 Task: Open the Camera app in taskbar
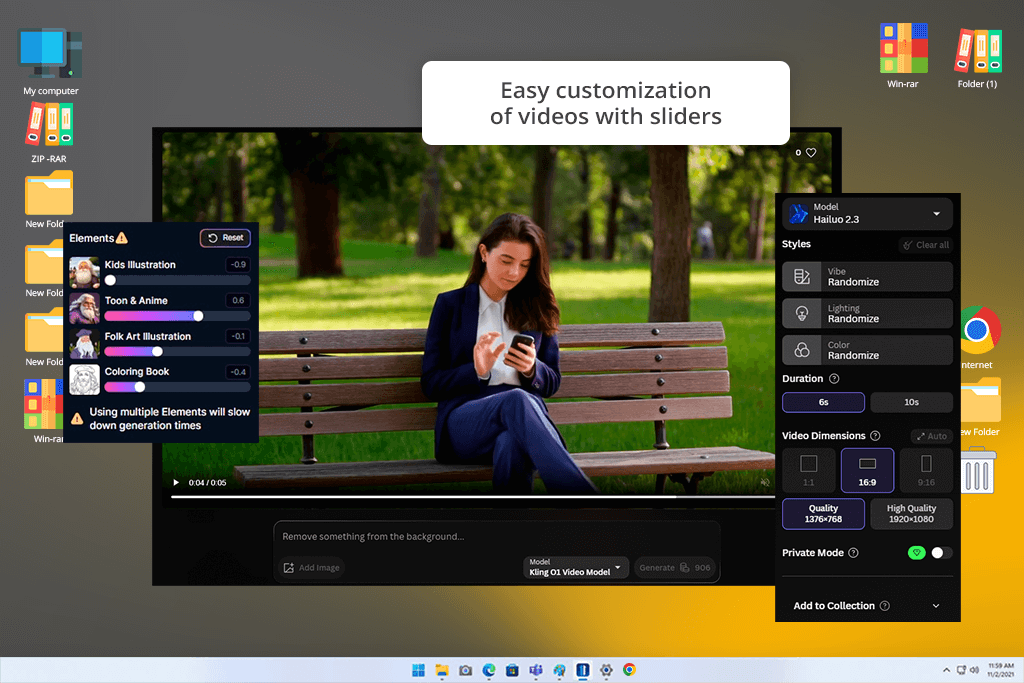click(466, 670)
